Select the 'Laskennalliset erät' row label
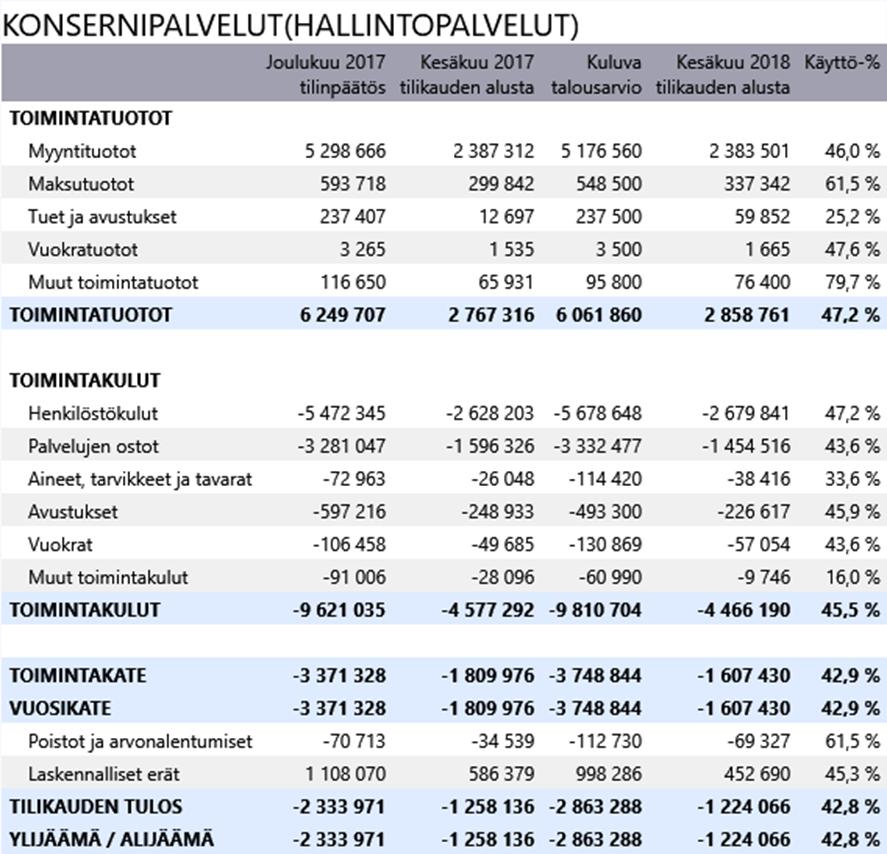887x854 pixels. [104, 774]
